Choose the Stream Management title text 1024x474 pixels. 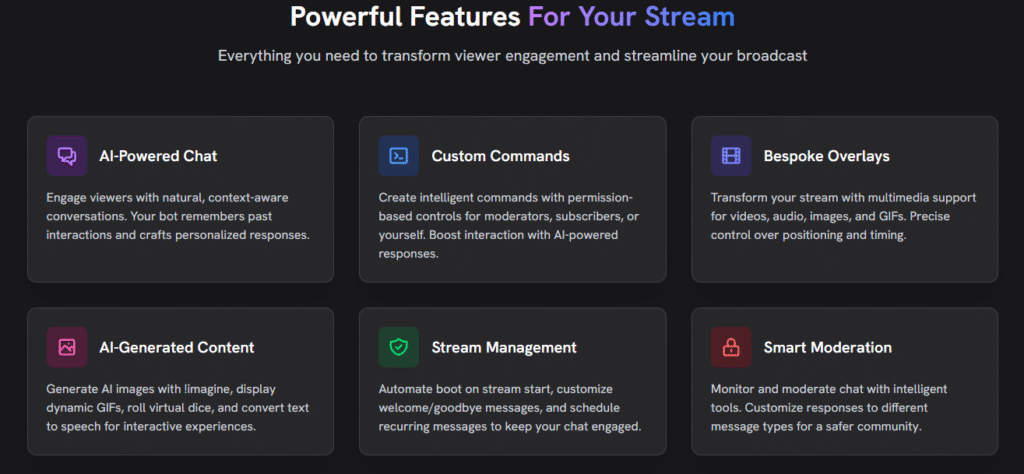(504, 347)
